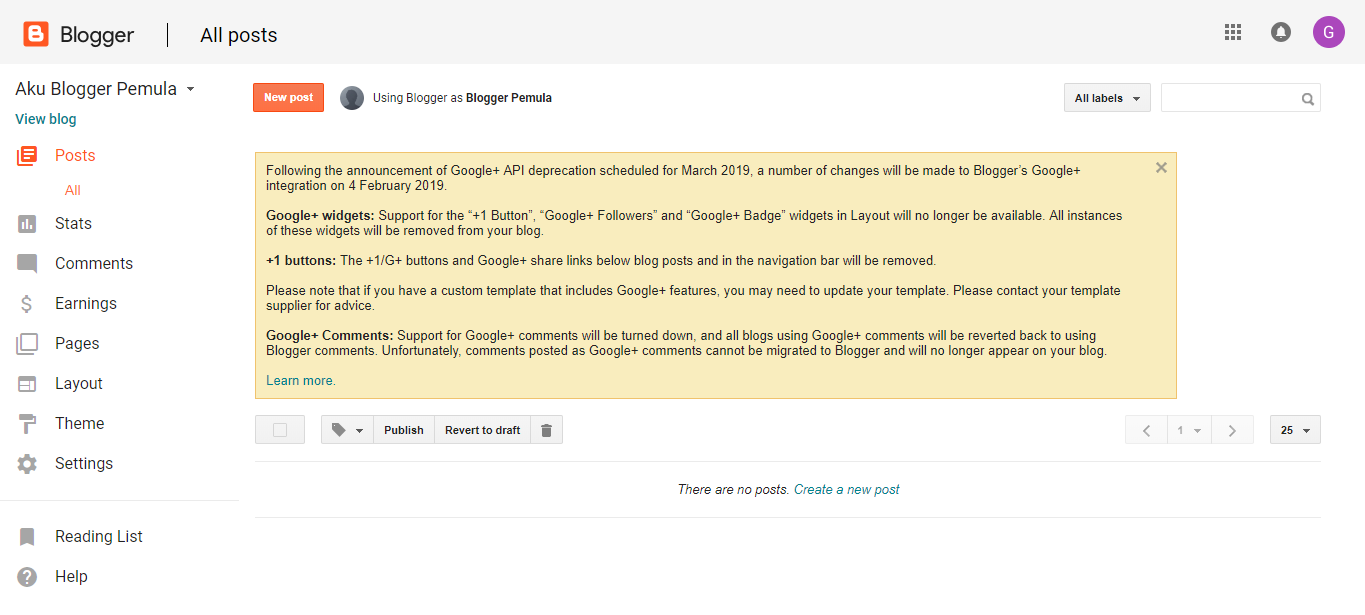Click the search magnifier icon

tap(1307, 99)
